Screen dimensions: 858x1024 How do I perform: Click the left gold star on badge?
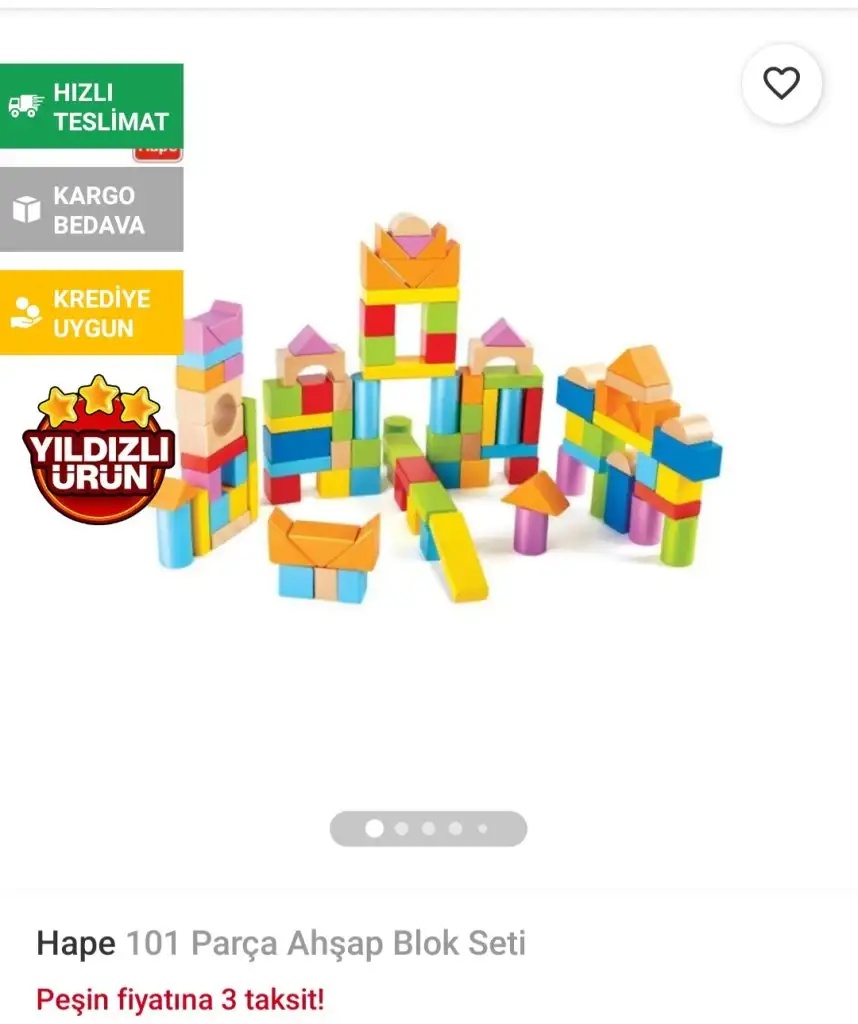(60, 406)
